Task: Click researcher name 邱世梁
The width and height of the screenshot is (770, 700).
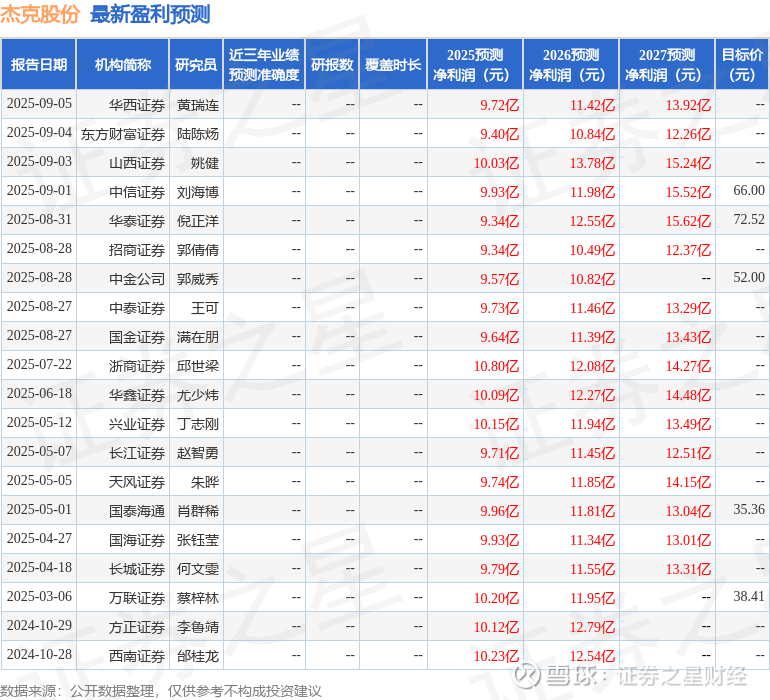Action: 198,366
